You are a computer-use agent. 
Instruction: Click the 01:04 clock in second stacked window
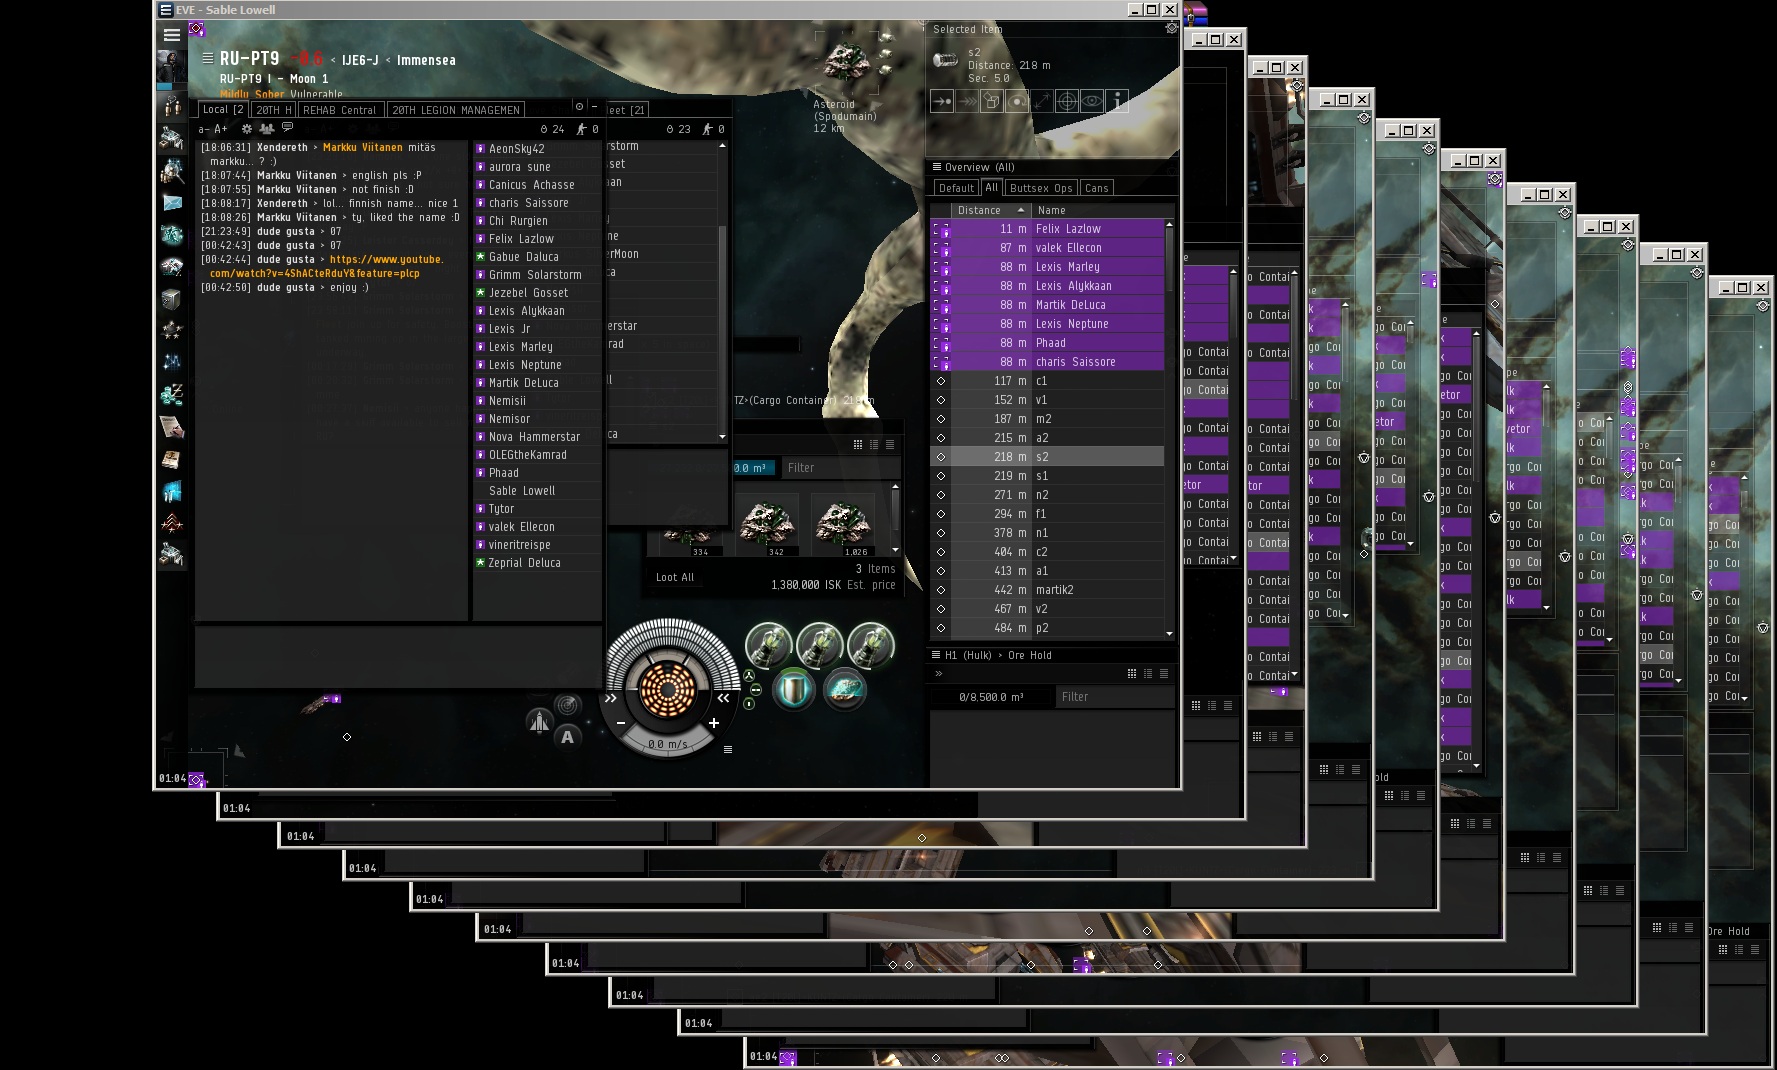tap(237, 808)
